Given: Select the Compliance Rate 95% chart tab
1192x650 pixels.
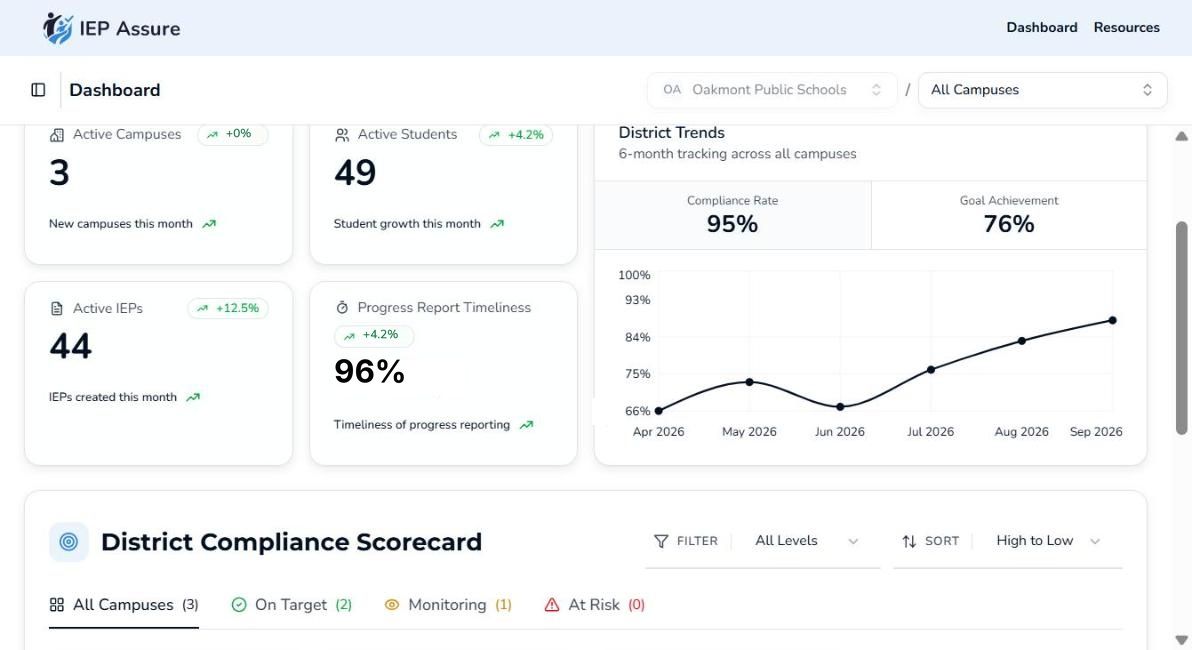Looking at the screenshot, I should (733, 215).
